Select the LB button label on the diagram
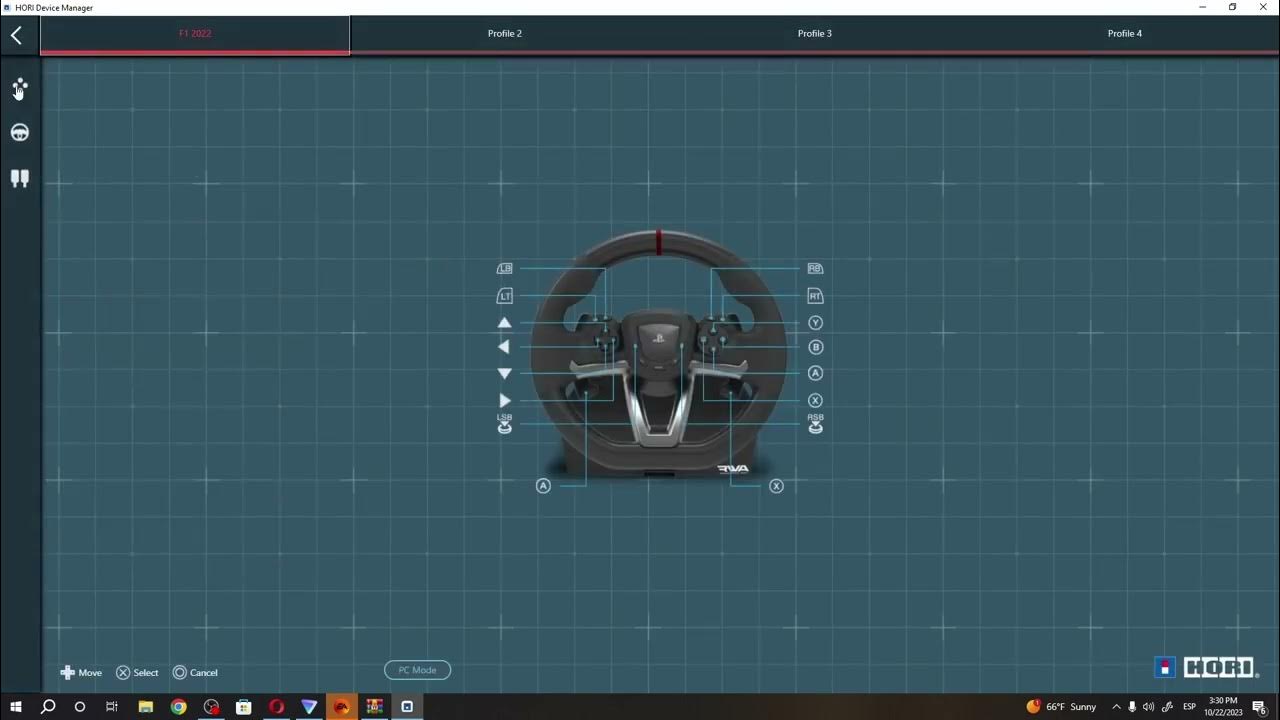 [505, 268]
